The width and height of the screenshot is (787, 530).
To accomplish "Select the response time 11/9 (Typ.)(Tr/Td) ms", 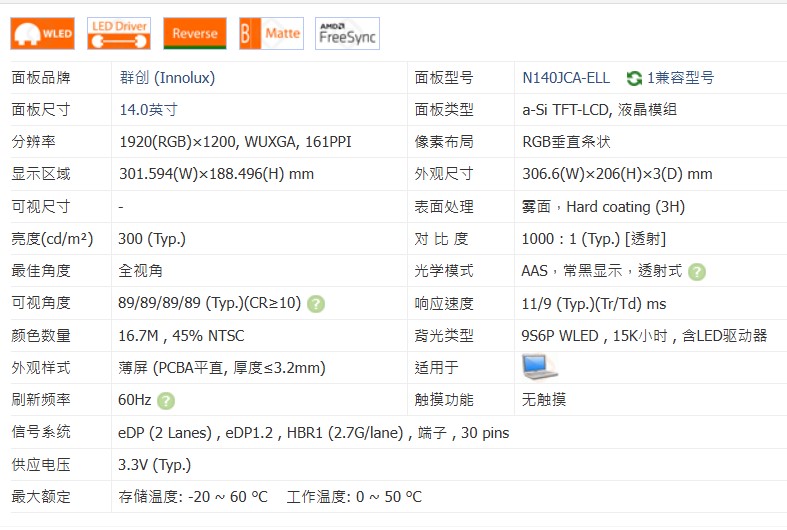I will tap(594, 304).
